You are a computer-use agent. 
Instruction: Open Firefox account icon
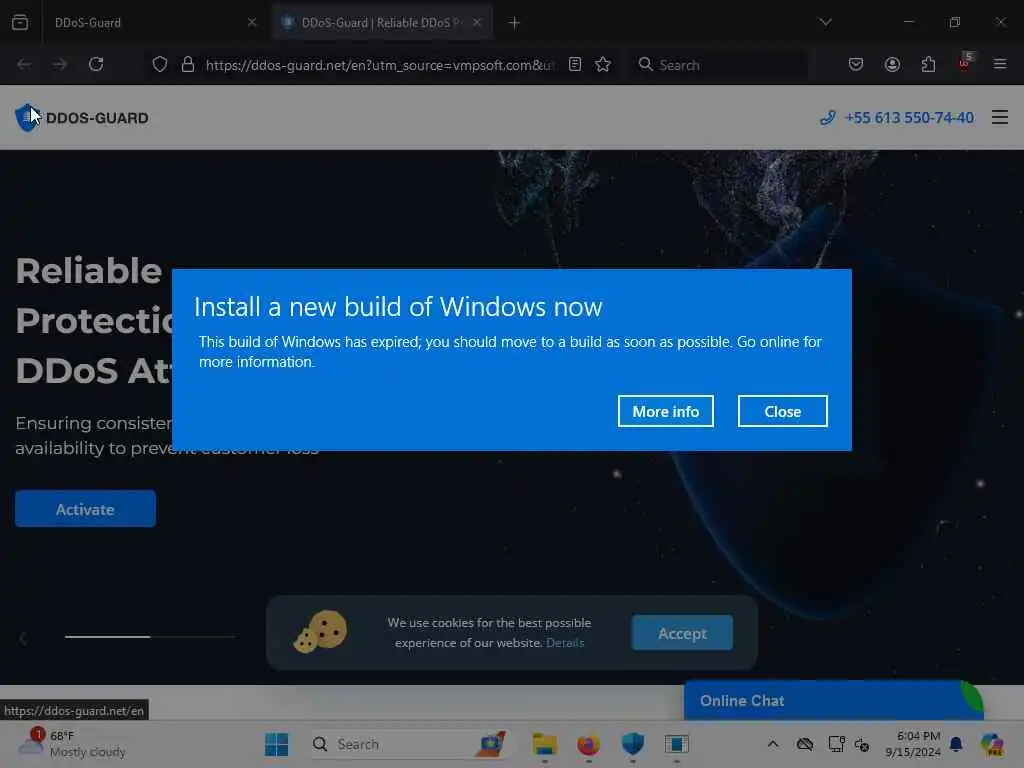pos(892,64)
